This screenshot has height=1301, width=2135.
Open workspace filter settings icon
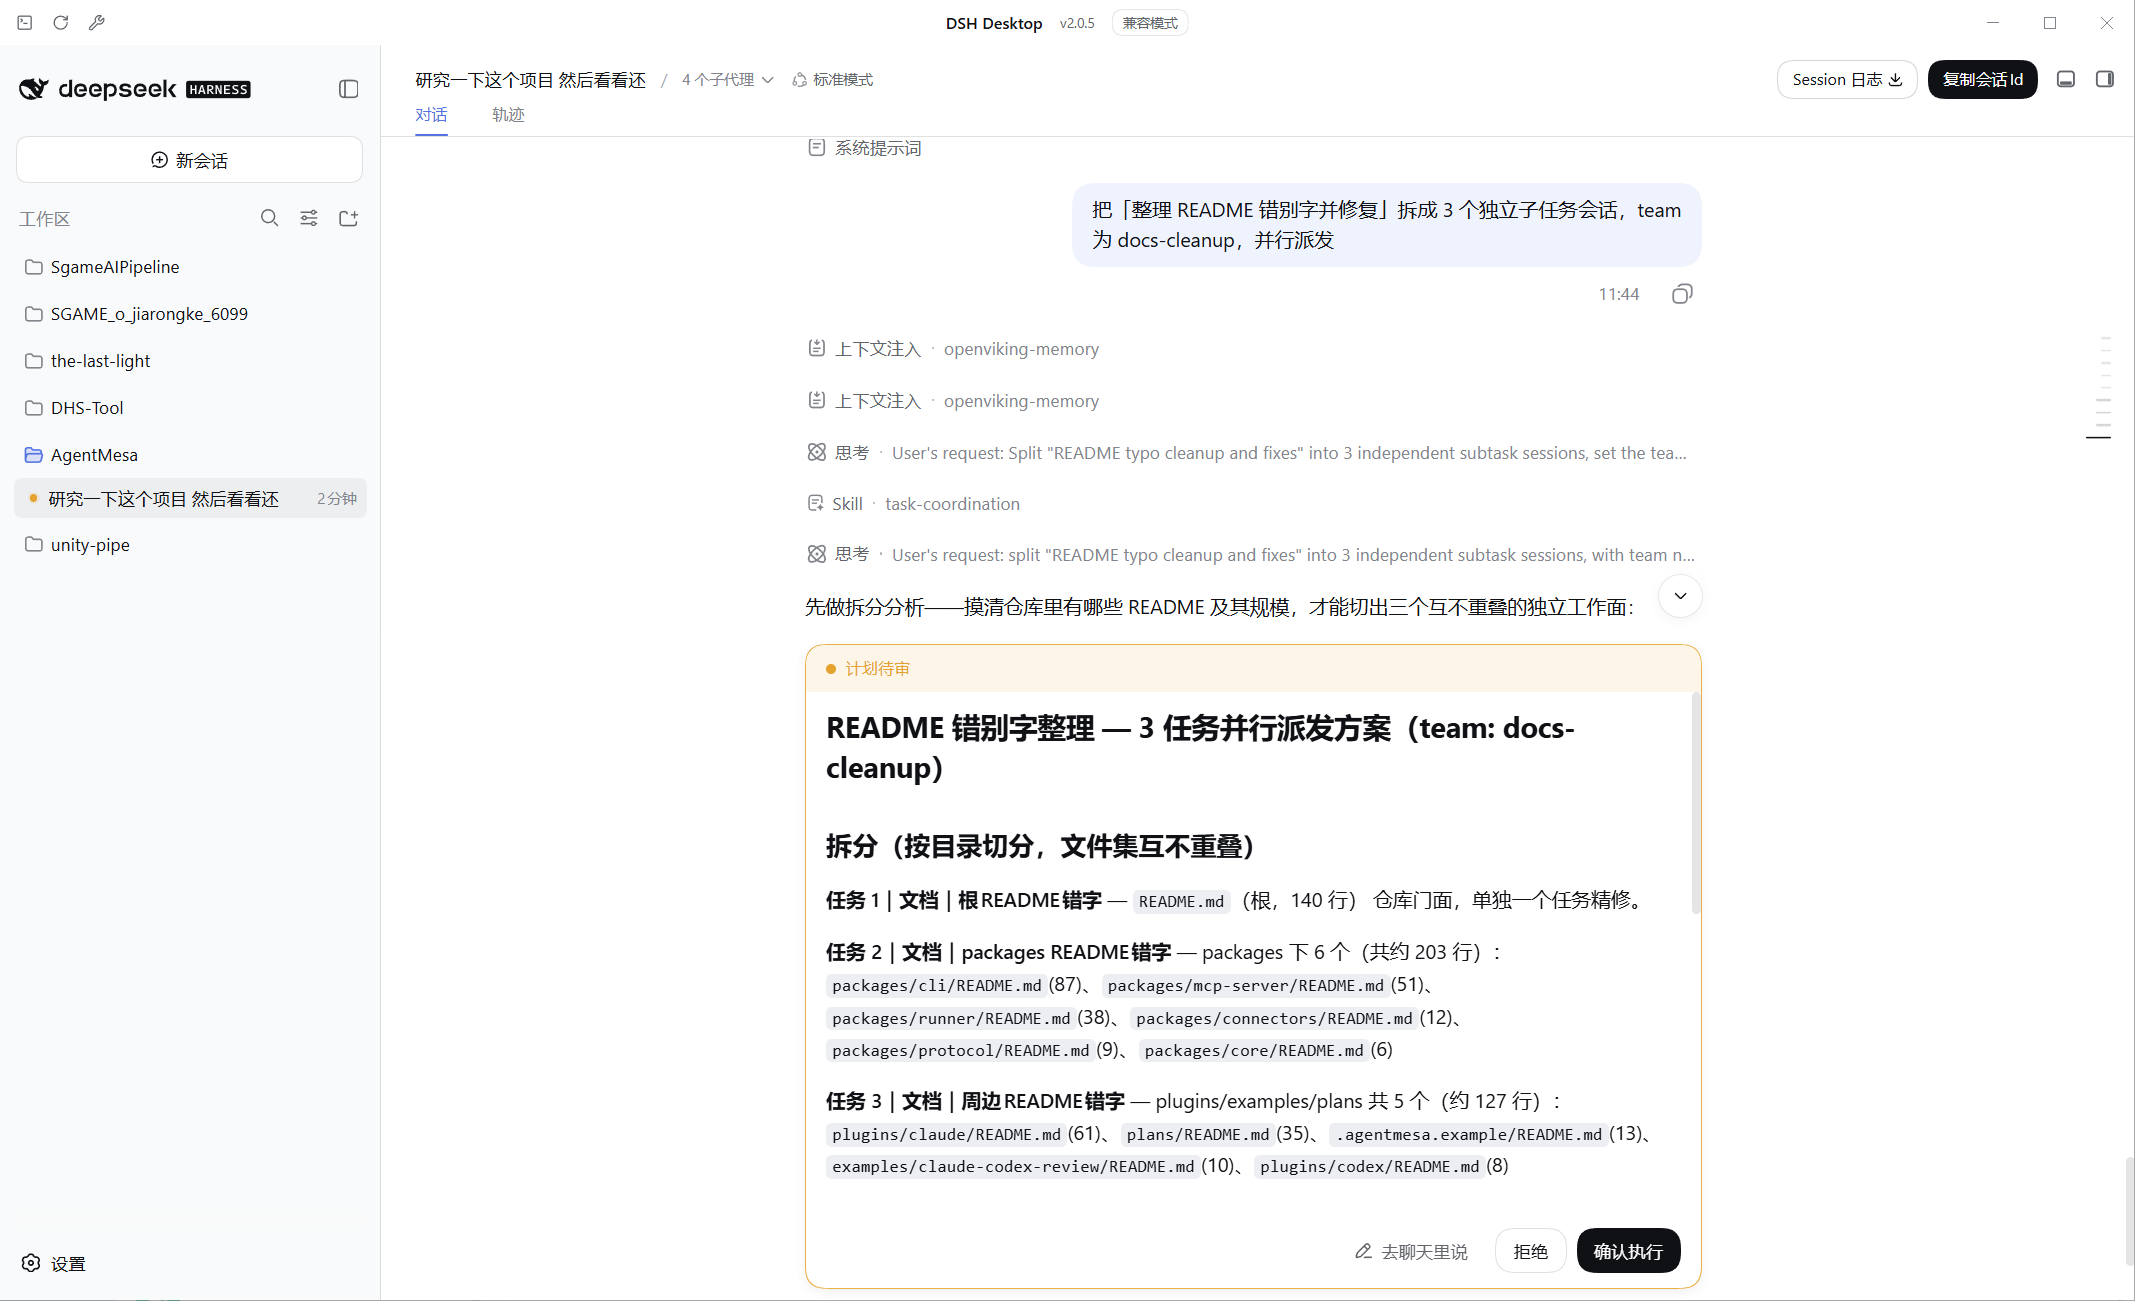pyautogui.click(x=309, y=218)
